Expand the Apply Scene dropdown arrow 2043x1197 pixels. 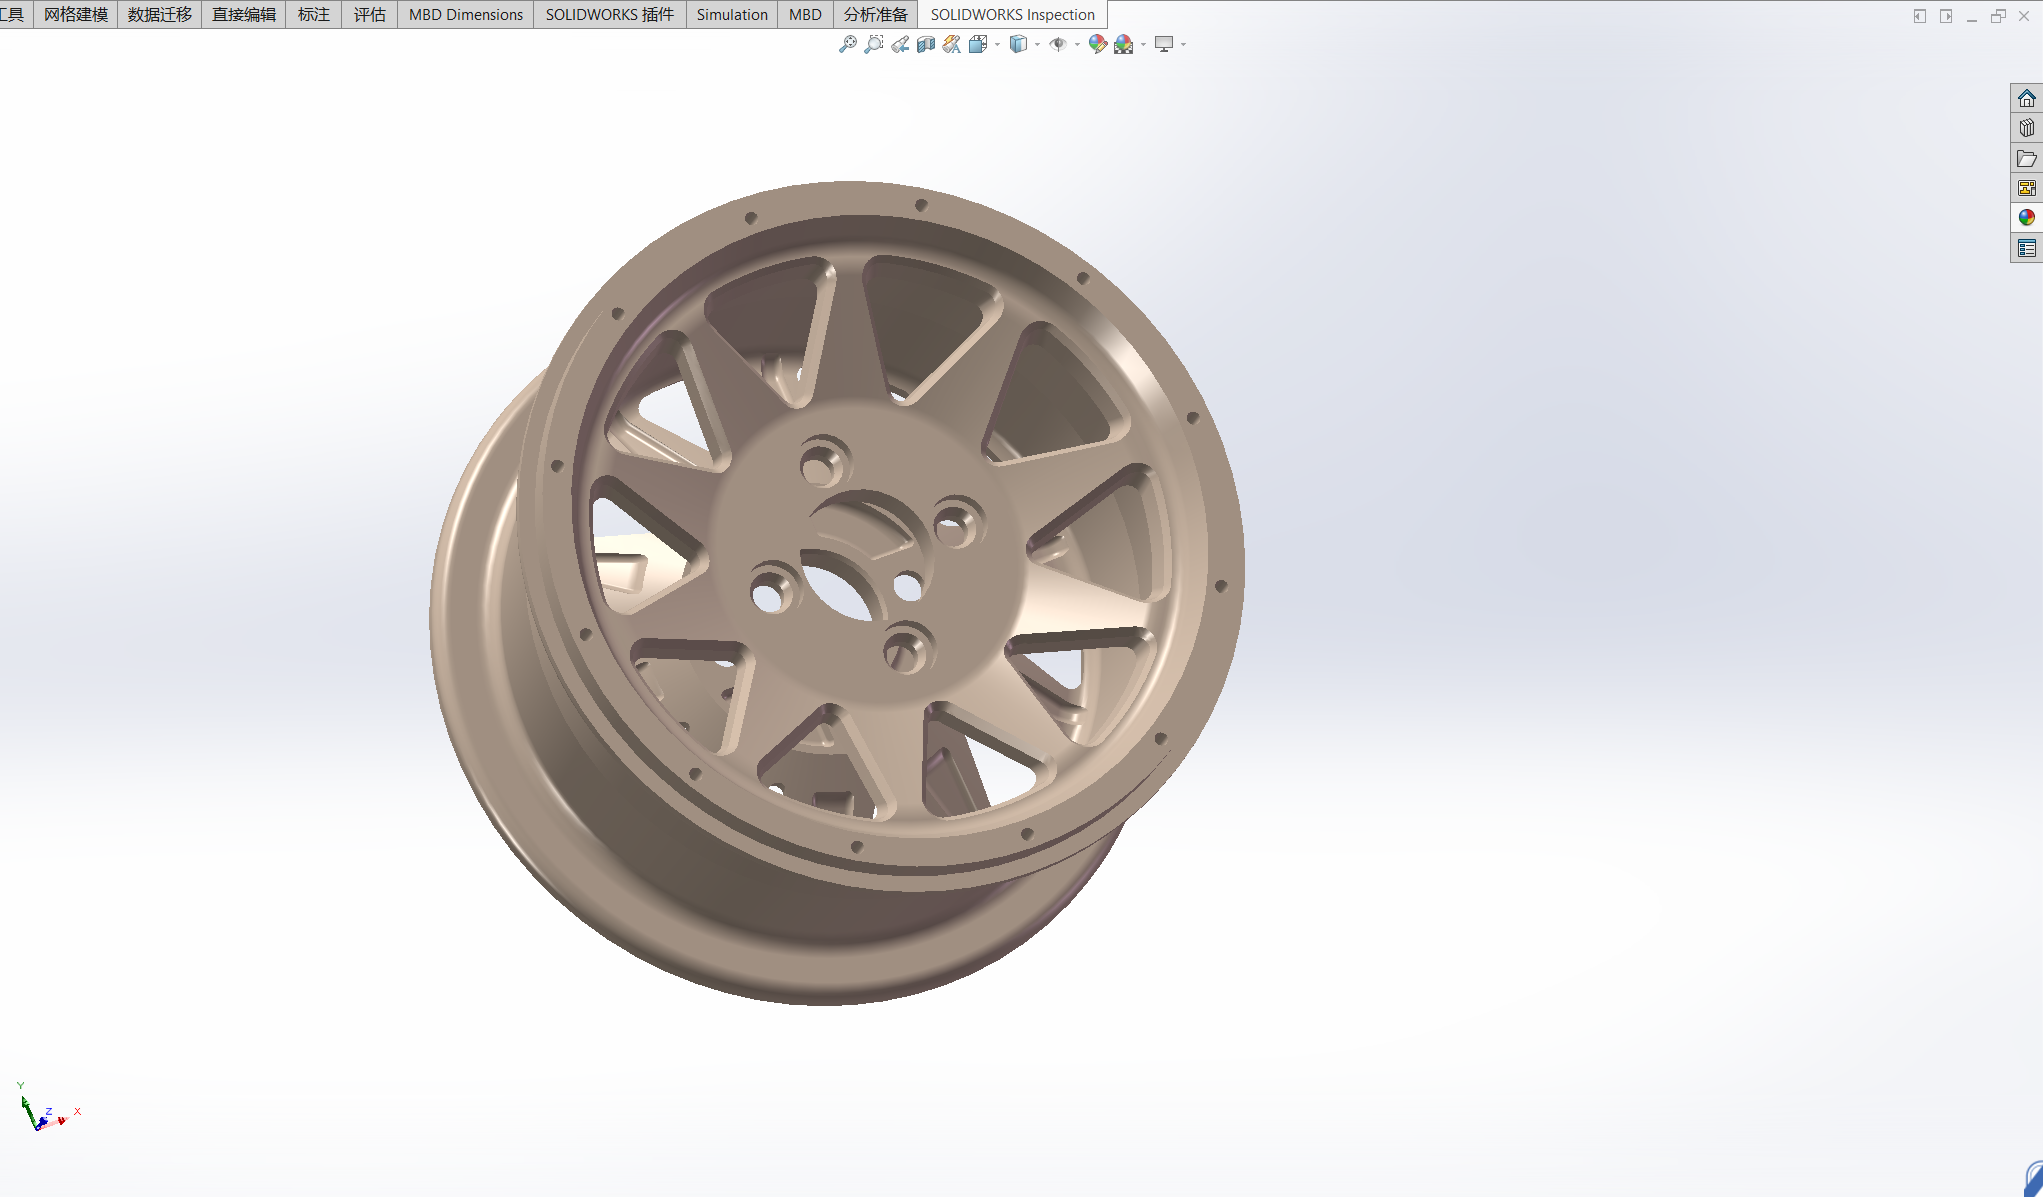[x=1143, y=44]
